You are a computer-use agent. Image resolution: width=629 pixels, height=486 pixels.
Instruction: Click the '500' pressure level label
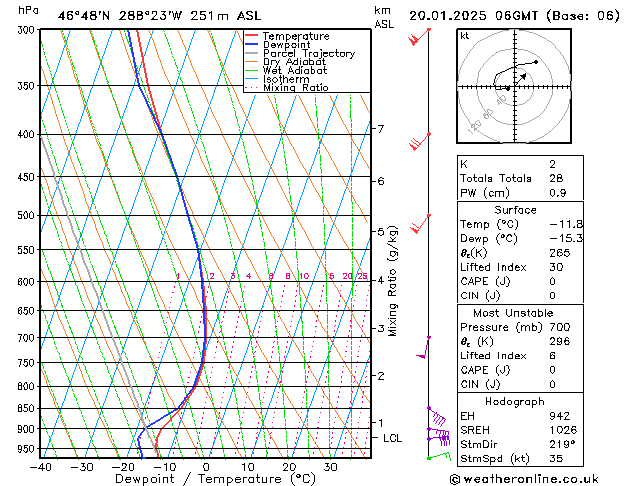coord(28,216)
